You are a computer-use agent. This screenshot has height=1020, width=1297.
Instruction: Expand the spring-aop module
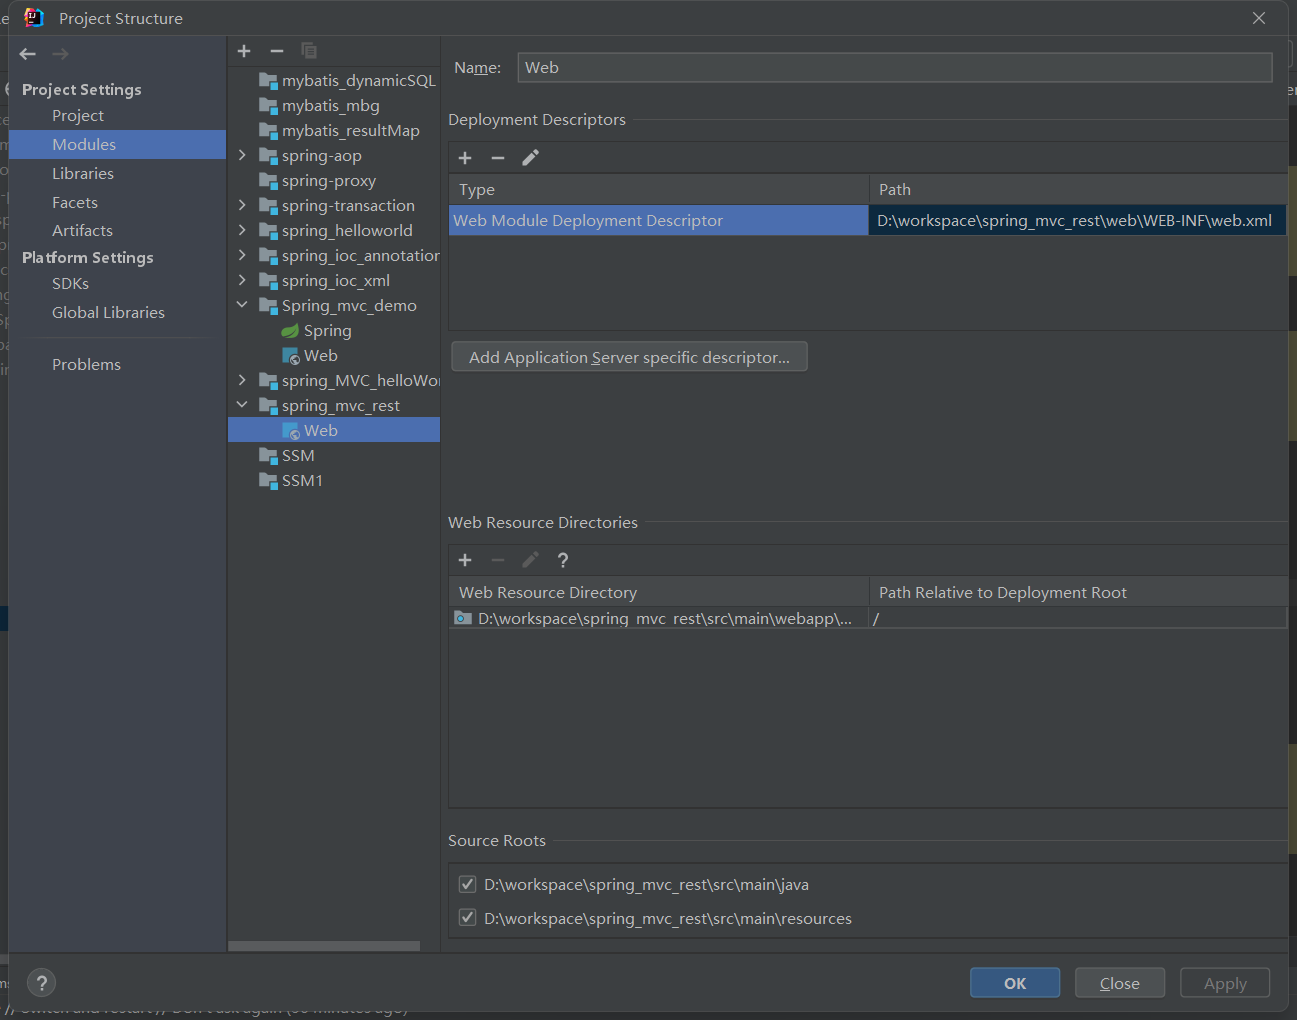242,155
